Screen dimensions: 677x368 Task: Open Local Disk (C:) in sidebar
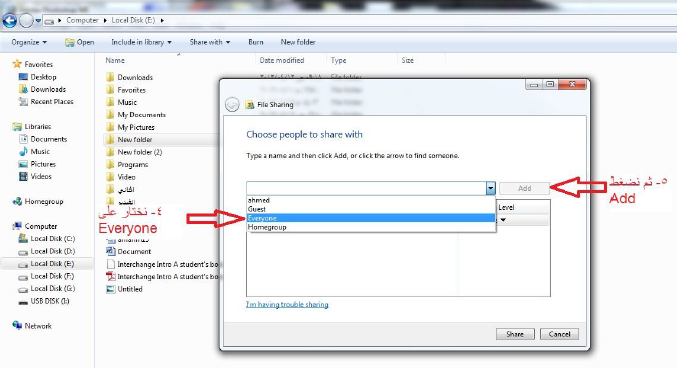47,239
